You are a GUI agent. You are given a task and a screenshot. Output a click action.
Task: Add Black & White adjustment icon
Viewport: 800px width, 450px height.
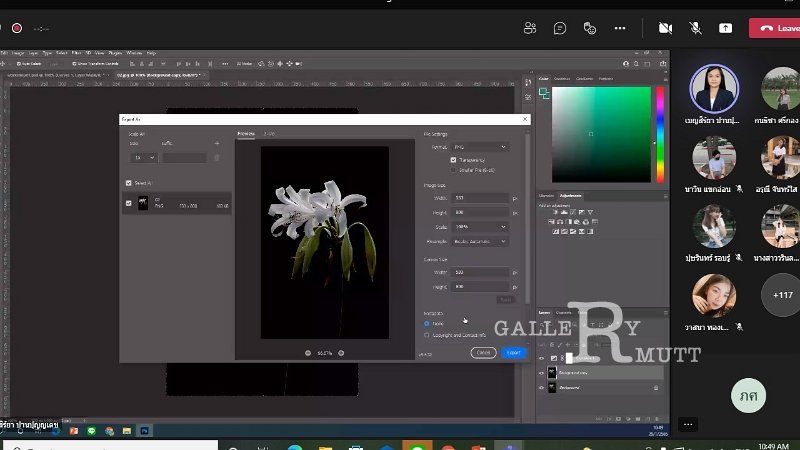tap(568, 221)
